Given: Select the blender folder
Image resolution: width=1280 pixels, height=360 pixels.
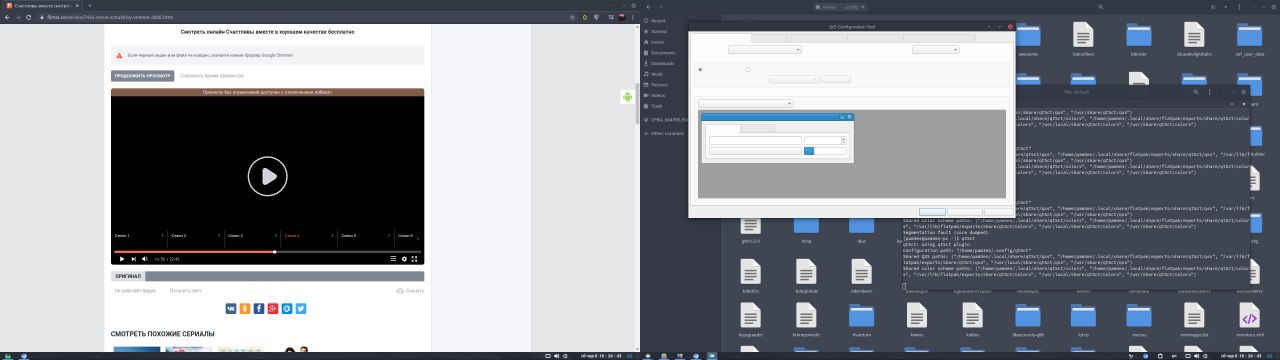Looking at the screenshot, I should 1138,38.
